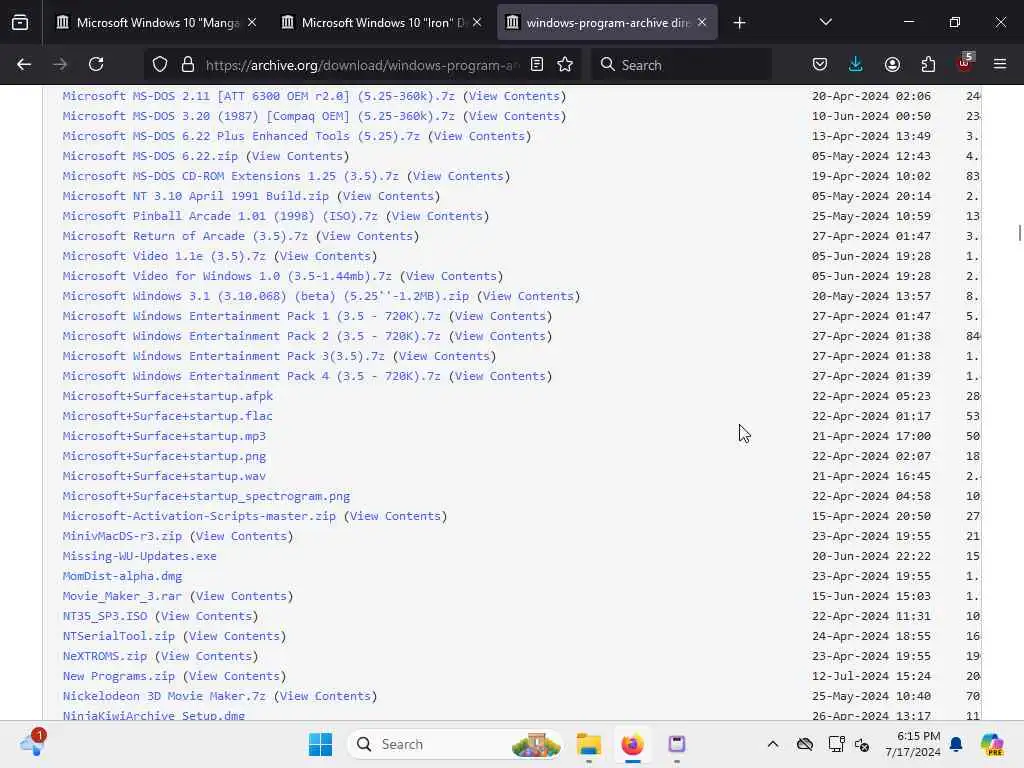1024x768 pixels.
Task: Open Windows Start menu
Action: coord(320,744)
